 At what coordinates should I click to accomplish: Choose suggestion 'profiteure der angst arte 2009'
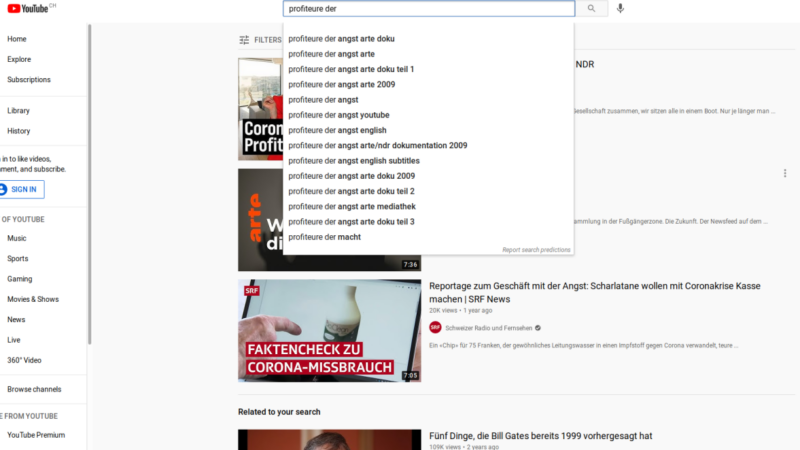coord(429,85)
